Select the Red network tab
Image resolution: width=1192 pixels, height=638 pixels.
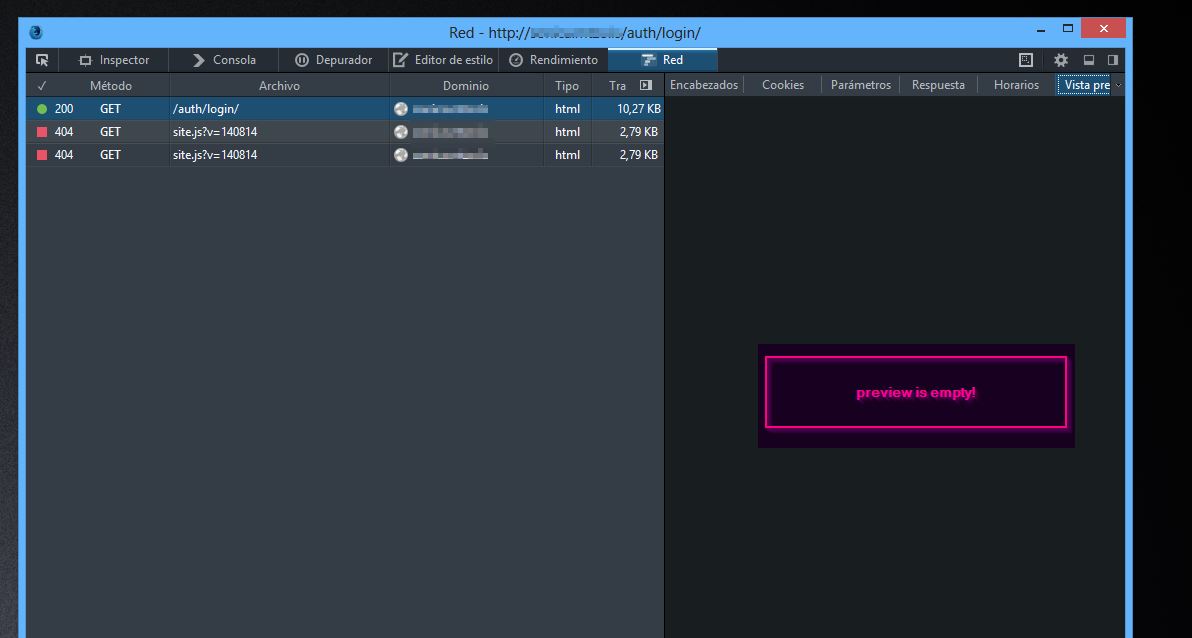[662, 60]
